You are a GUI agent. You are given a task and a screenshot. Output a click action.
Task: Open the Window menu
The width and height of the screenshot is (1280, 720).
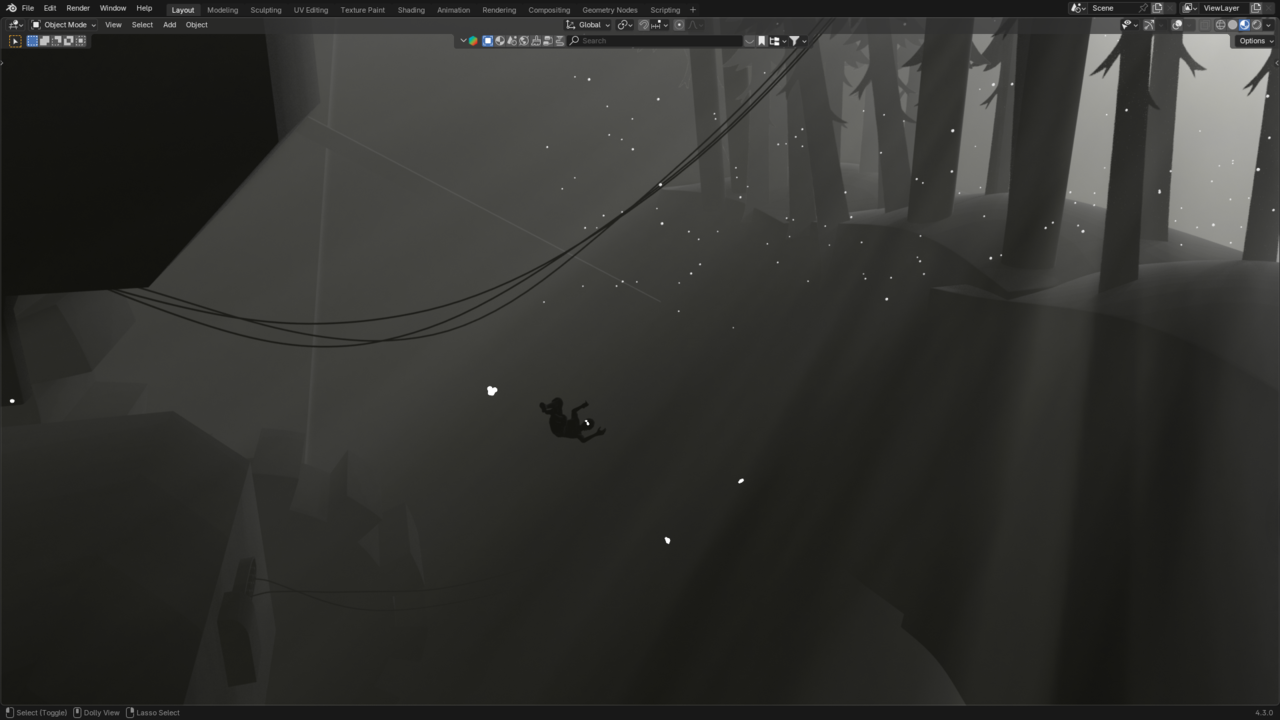pos(113,8)
